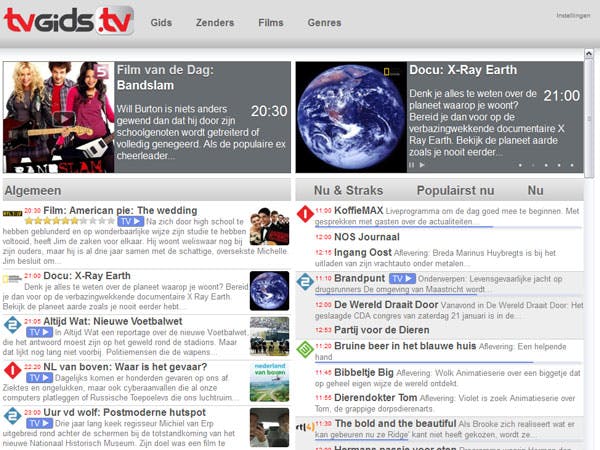Open the Bibbeltje Big programme
The image size is (600, 450).
[364, 372]
